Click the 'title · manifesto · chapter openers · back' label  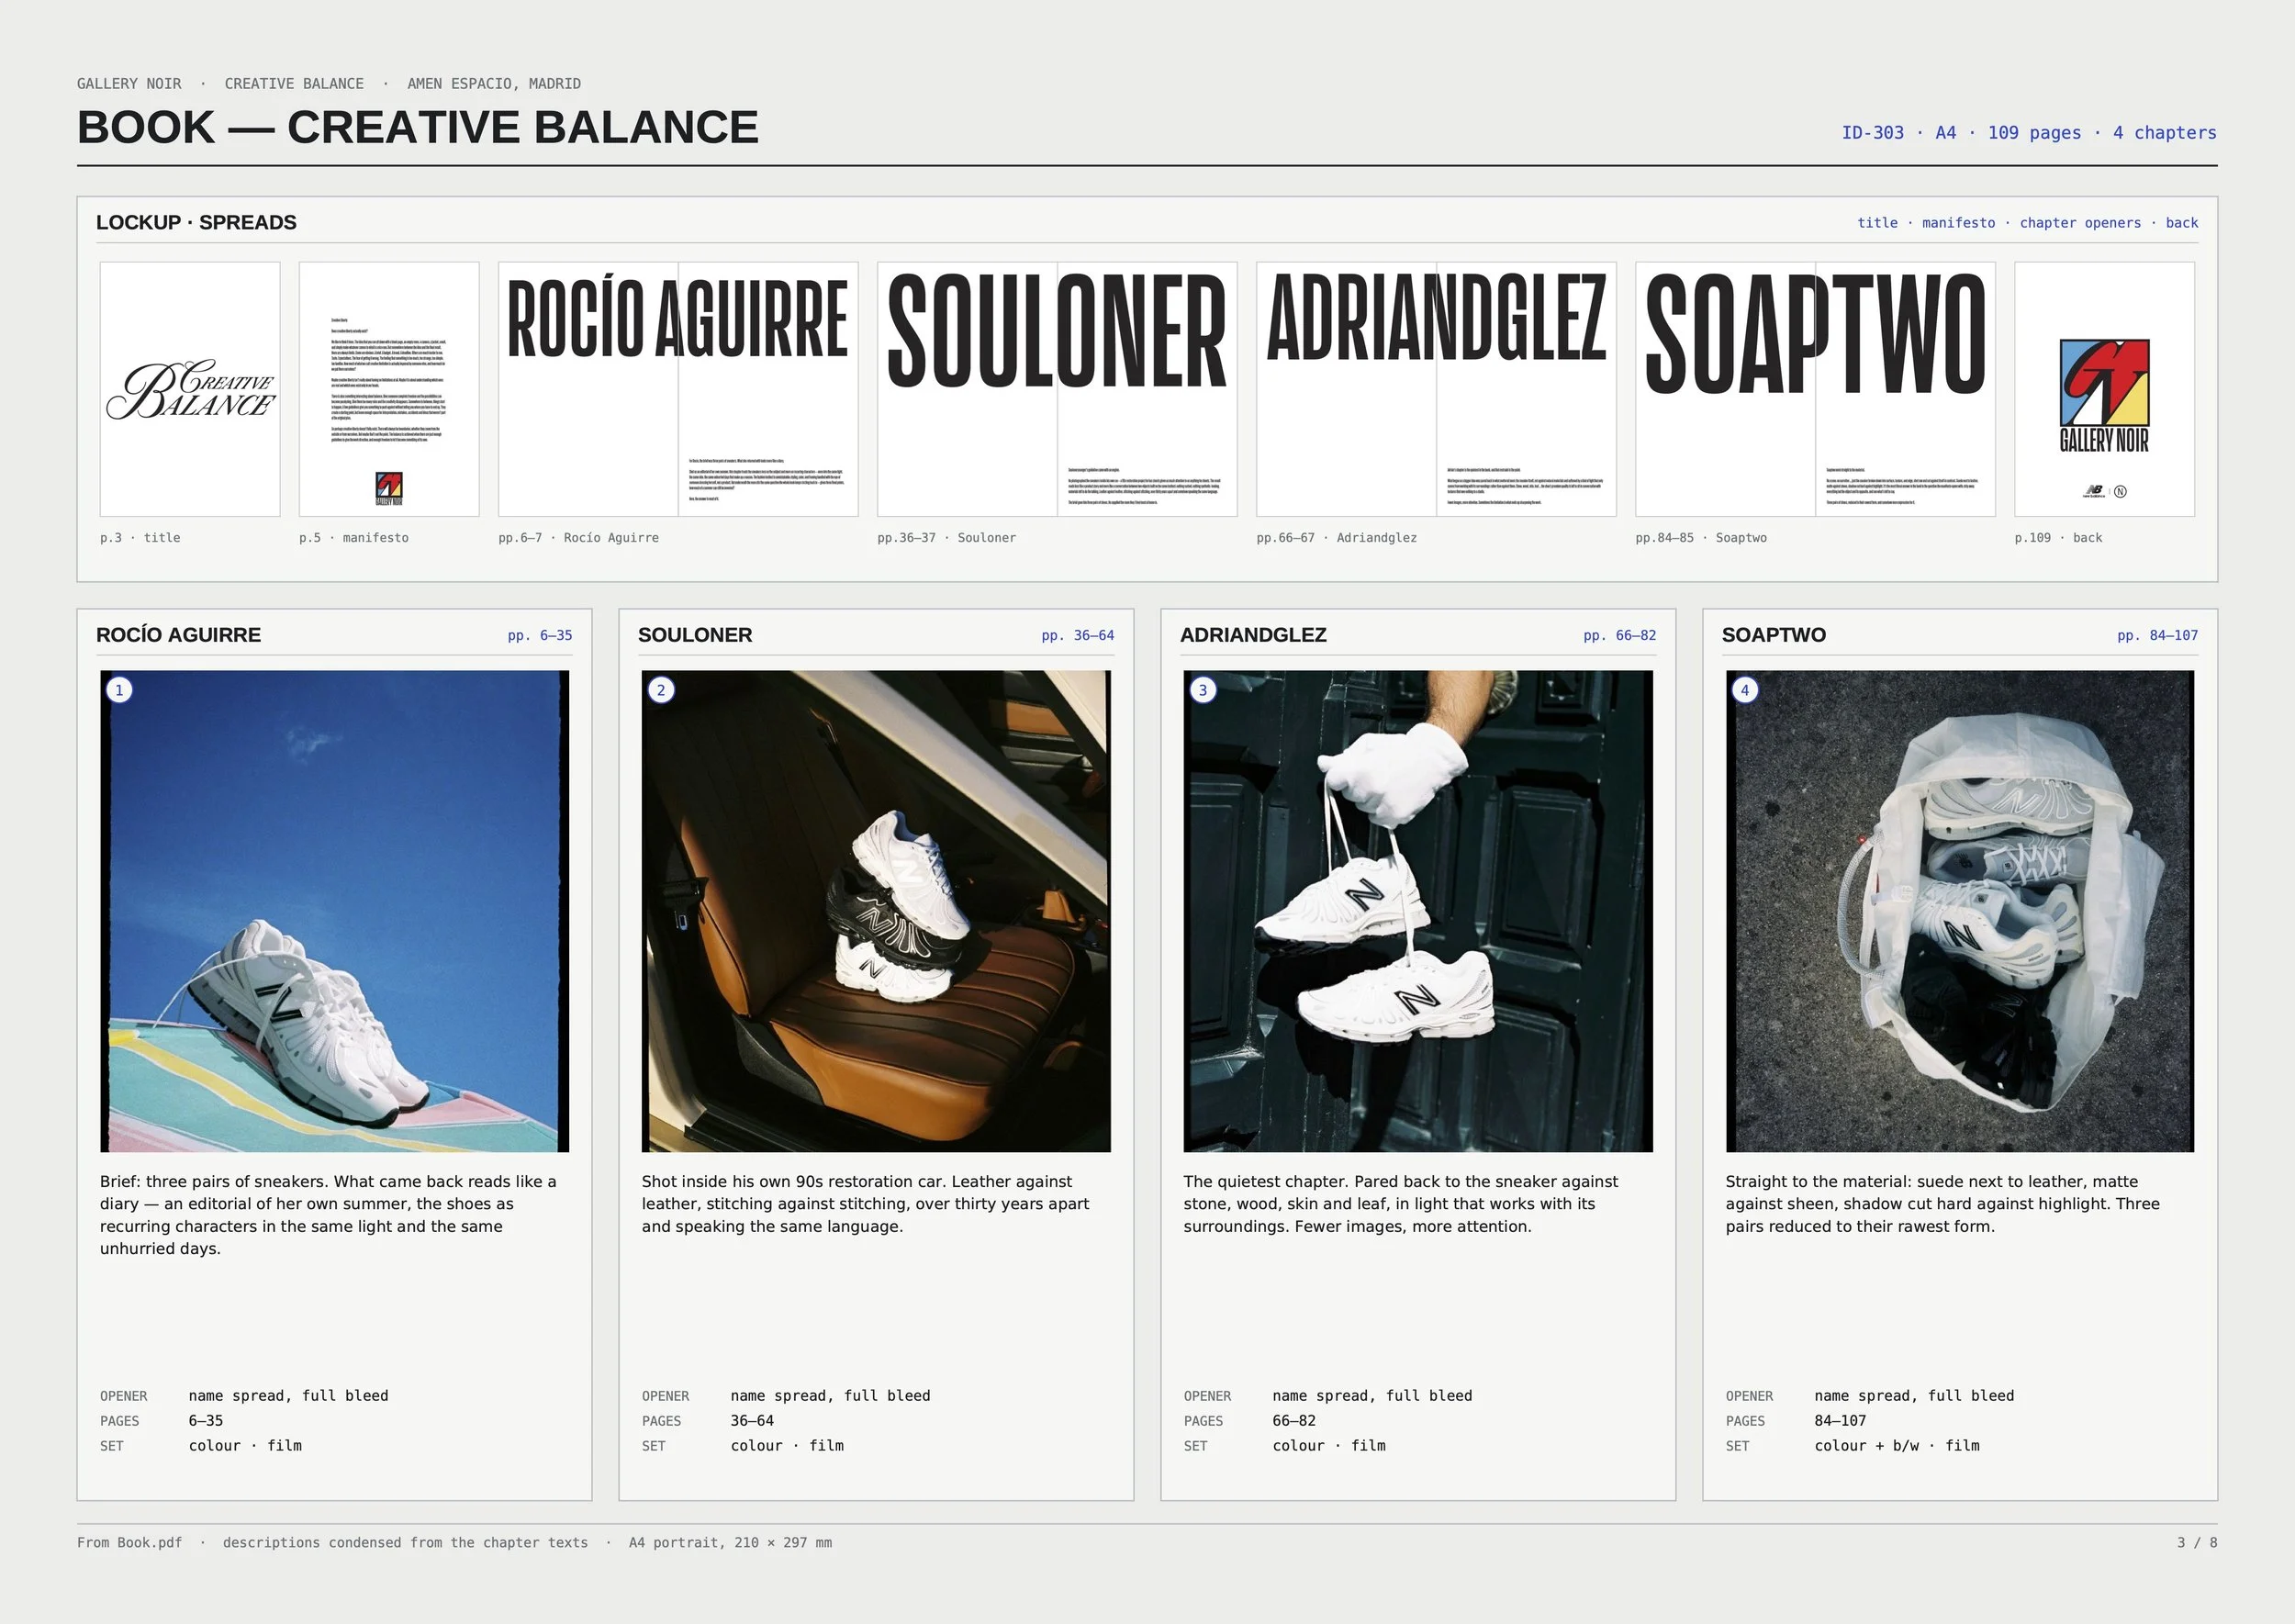[x=2028, y=223]
